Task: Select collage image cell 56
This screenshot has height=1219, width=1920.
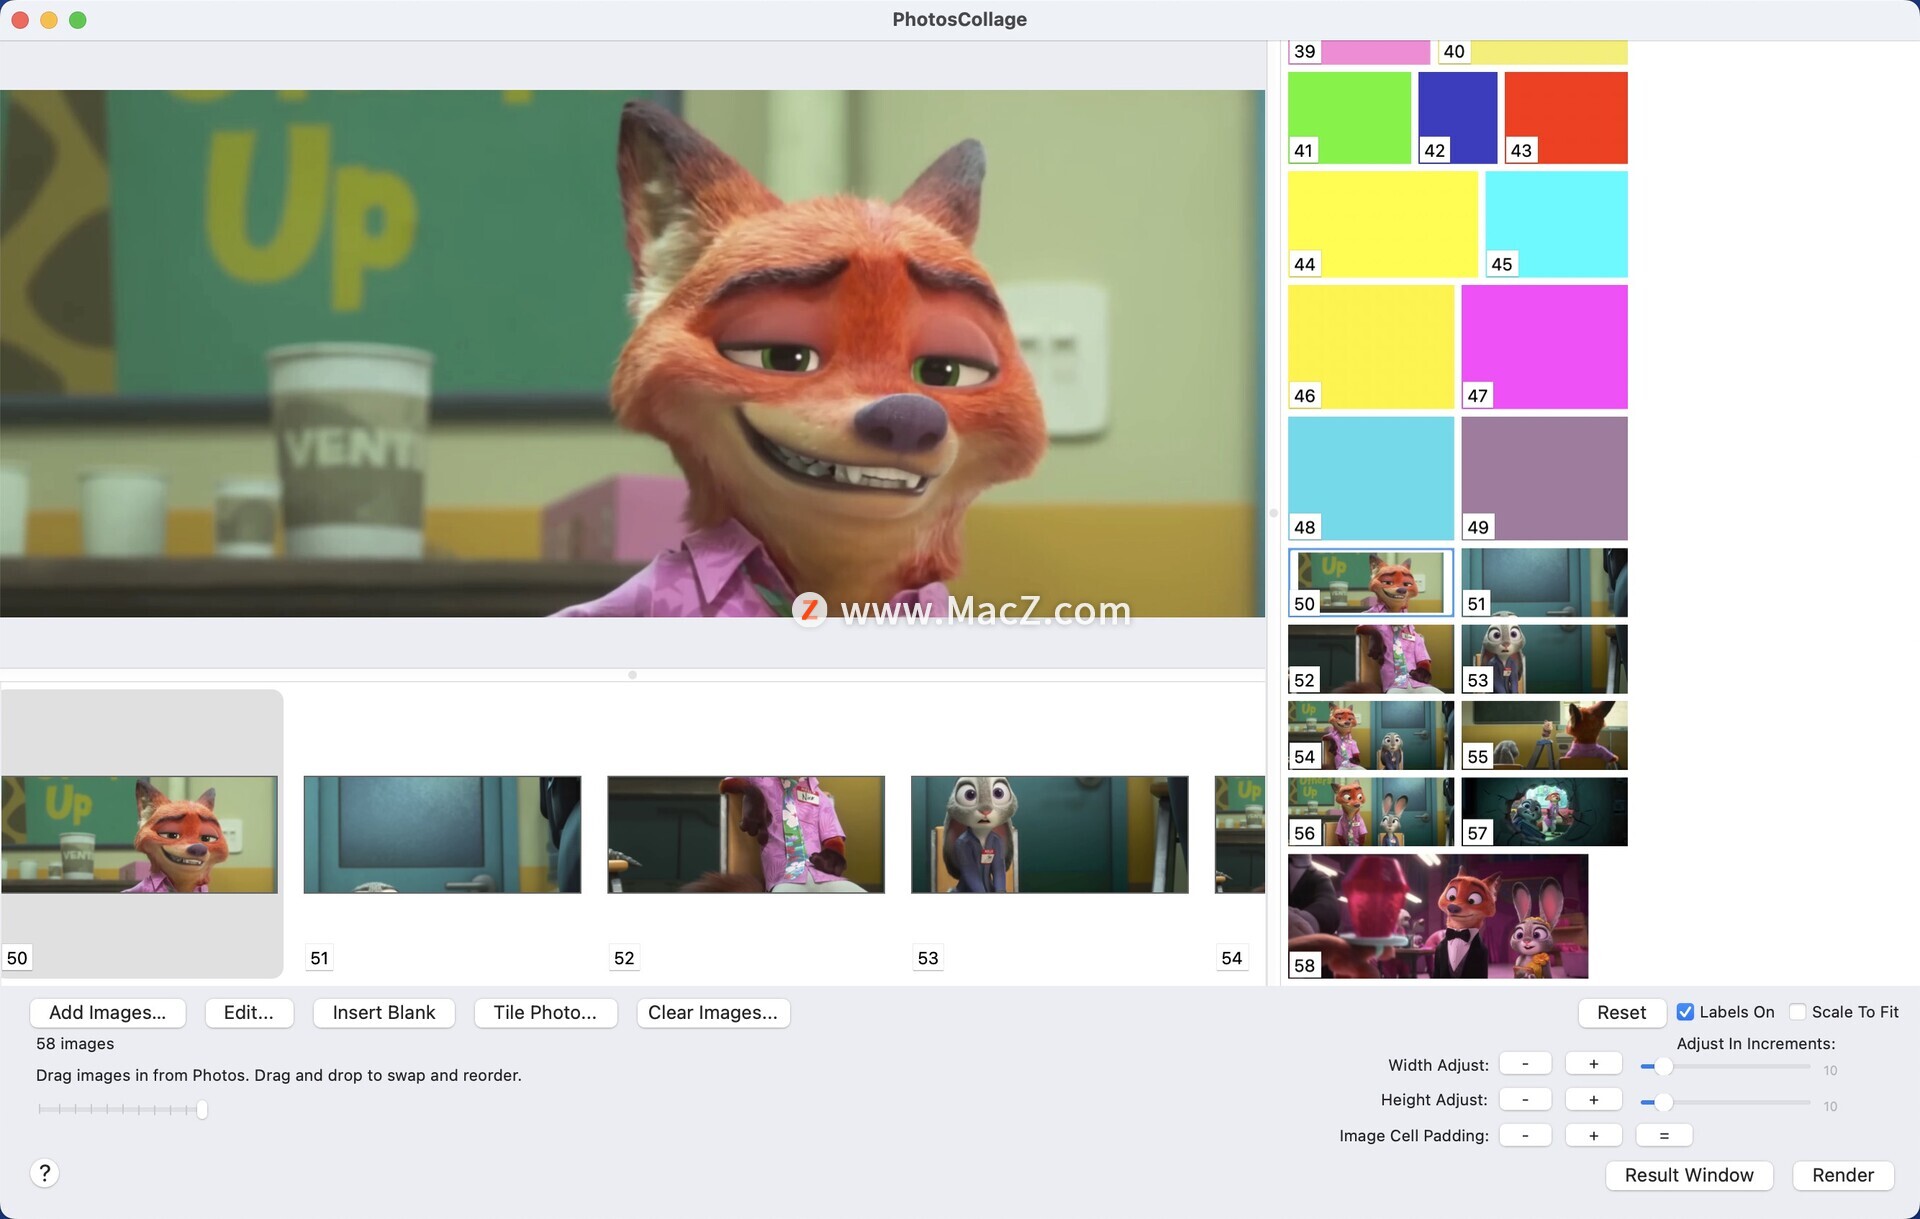Action: pos(1371,812)
